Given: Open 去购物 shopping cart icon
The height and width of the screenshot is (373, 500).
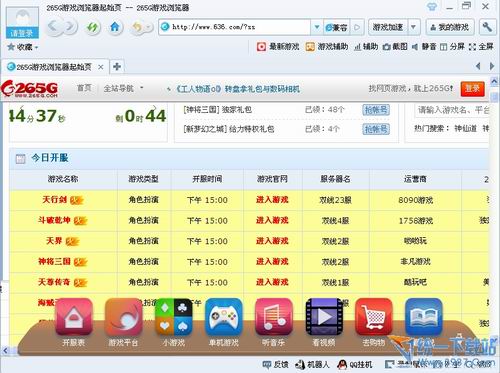Looking at the screenshot, I should (x=374, y=317).
